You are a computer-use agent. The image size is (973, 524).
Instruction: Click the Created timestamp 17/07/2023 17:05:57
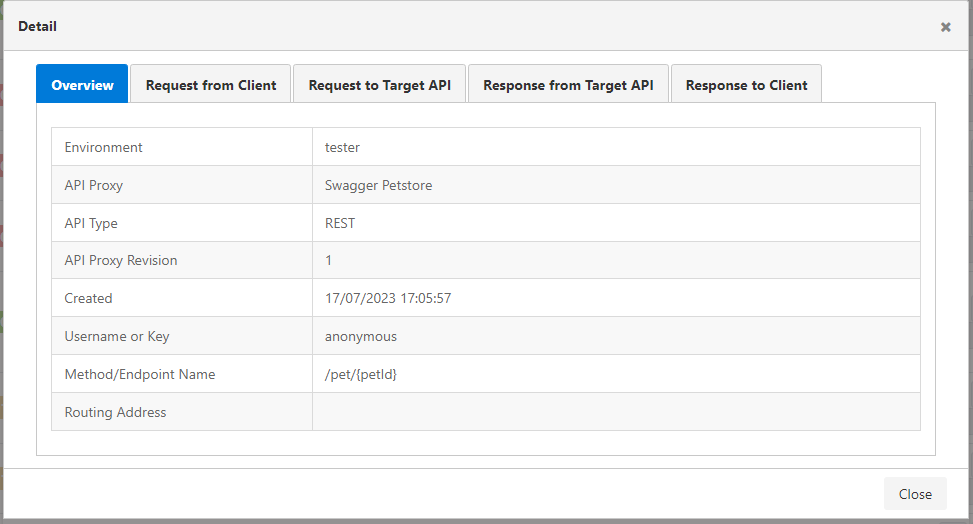coord(388,298)
